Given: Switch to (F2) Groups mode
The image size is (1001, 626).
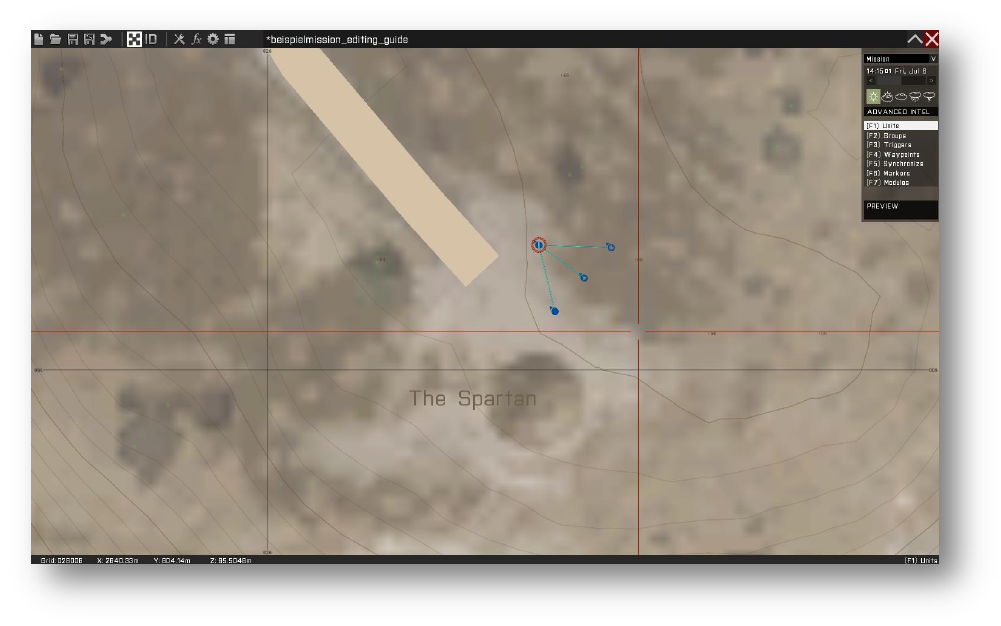Looking at the screenshot, I should click(x=901, y=135).
